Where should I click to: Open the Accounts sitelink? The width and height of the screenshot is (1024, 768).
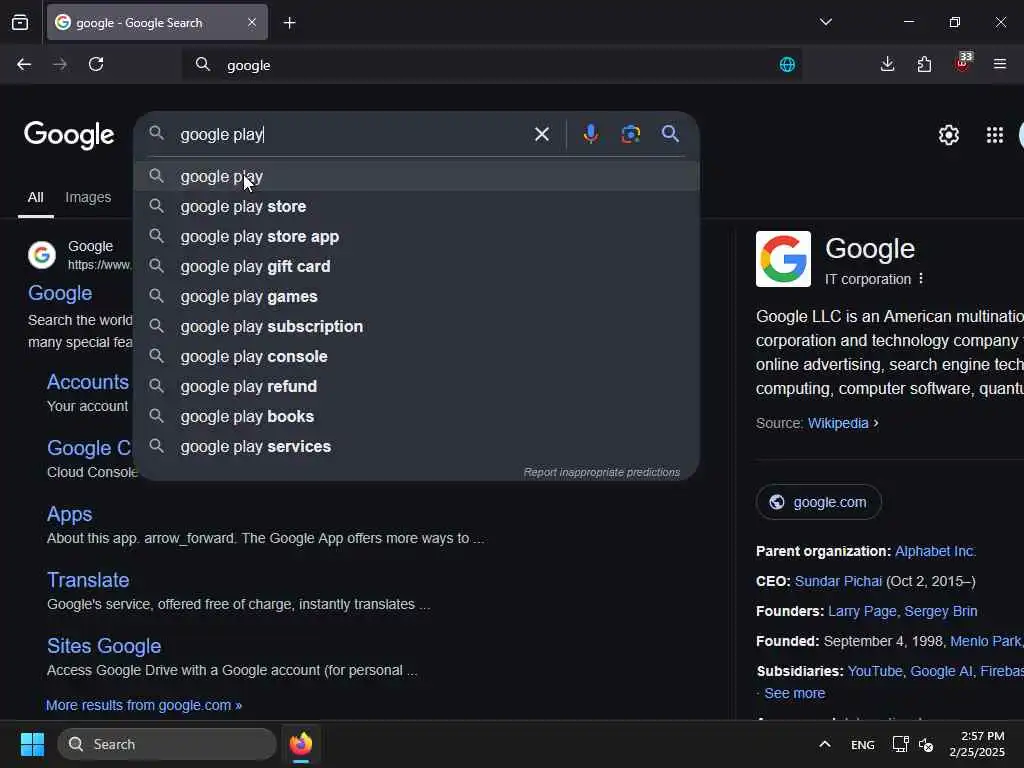tap(88, 382)
